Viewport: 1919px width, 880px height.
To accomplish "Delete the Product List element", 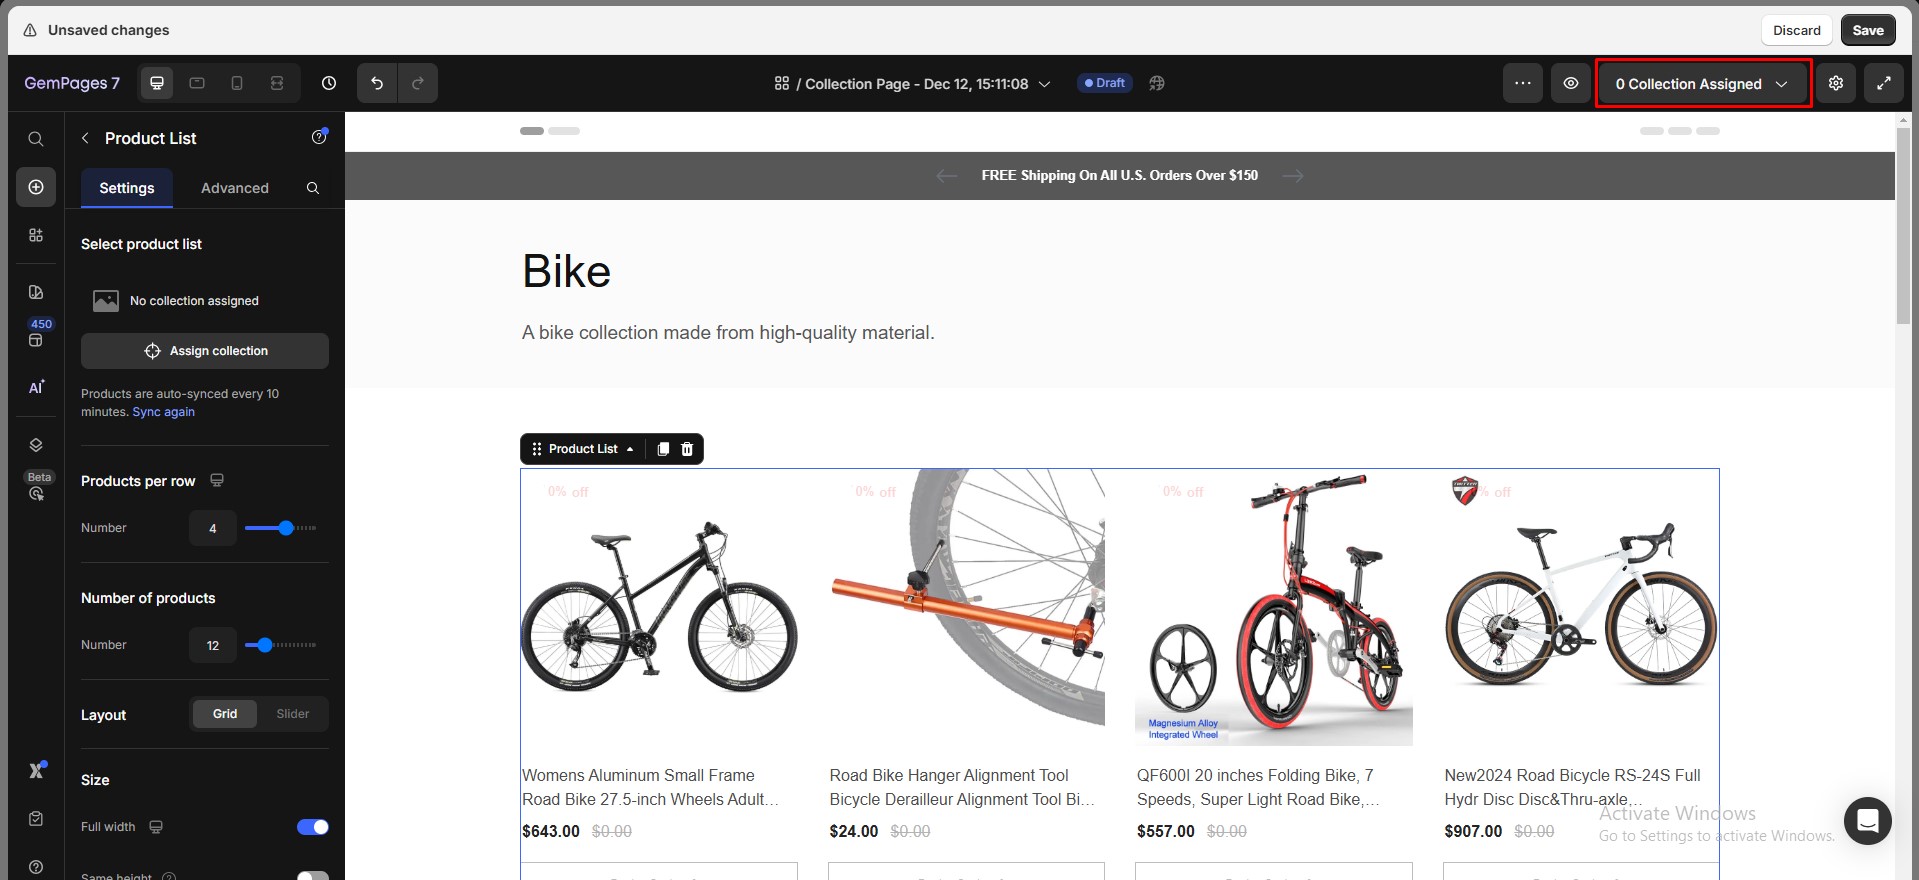I will [x=687, y=449].
